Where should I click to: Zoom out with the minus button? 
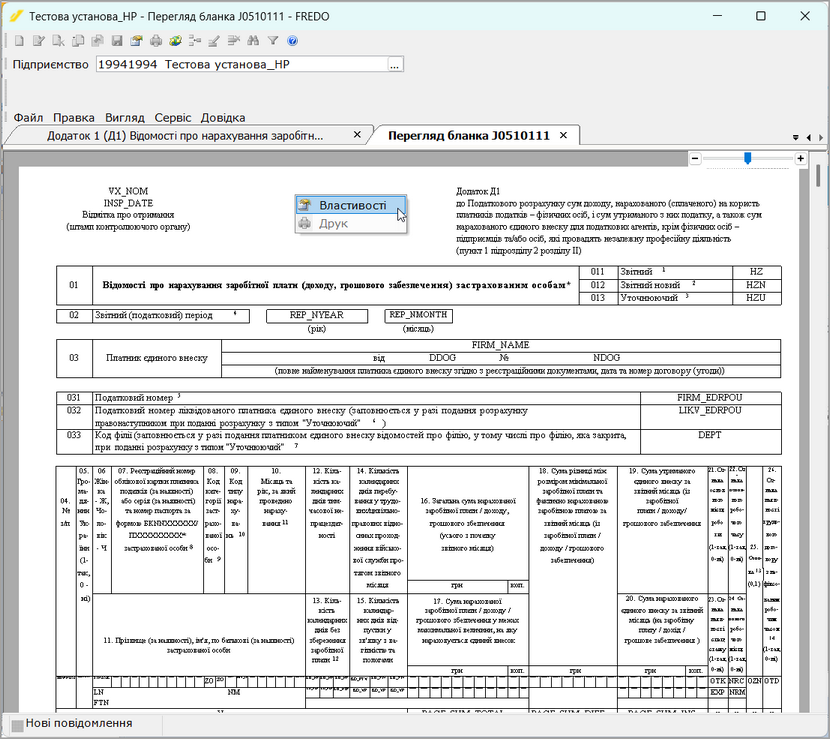696,158
